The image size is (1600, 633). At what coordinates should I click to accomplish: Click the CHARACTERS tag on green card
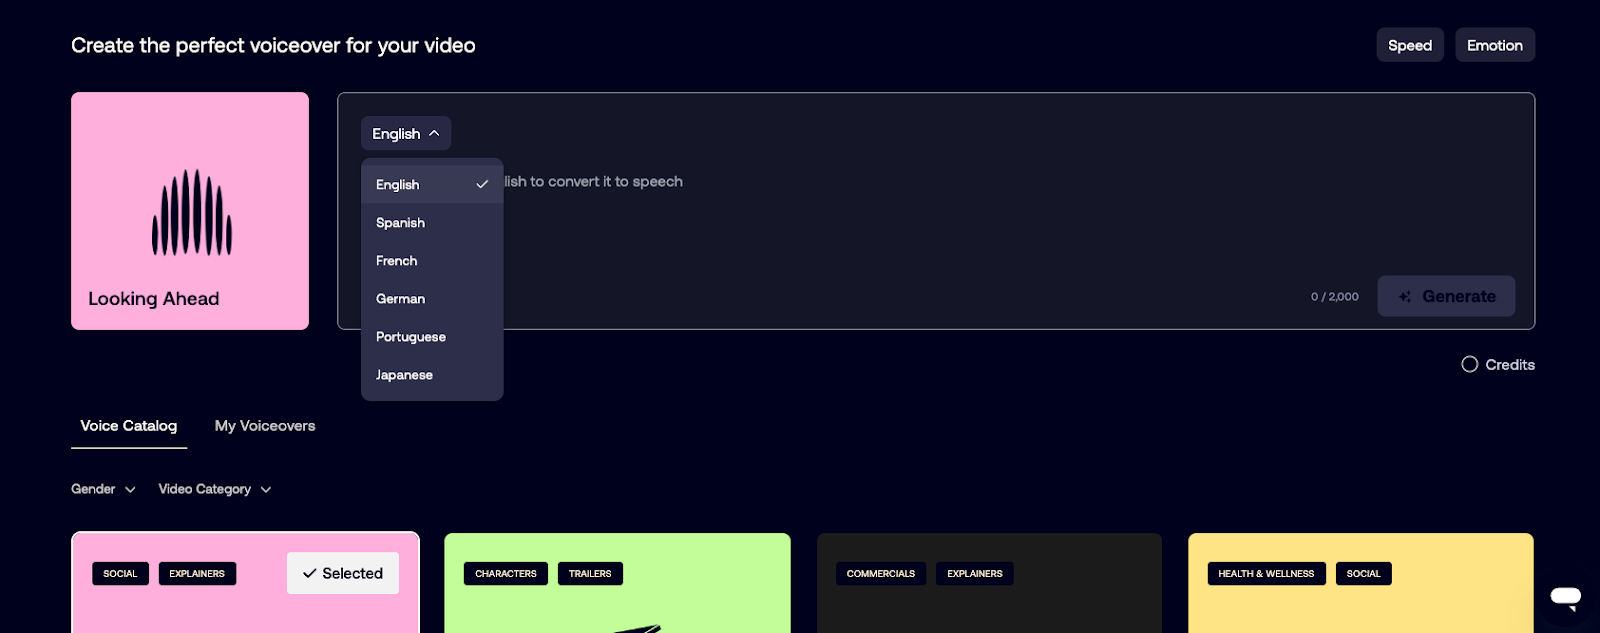(506, 574)
